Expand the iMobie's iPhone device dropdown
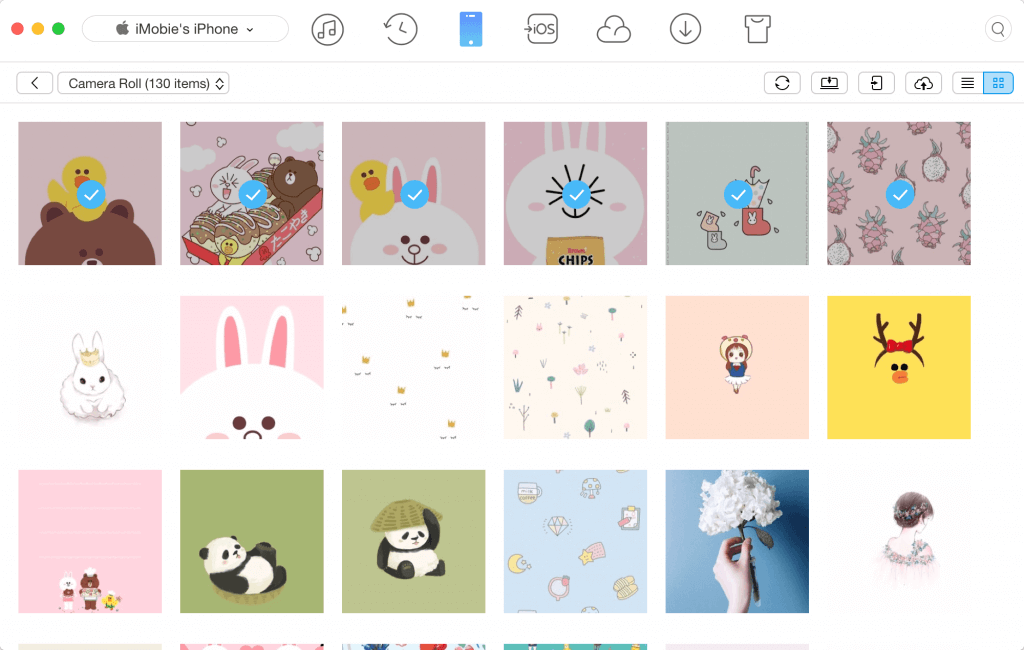This screenshot has height=650, width=1024. click(185, 29)
